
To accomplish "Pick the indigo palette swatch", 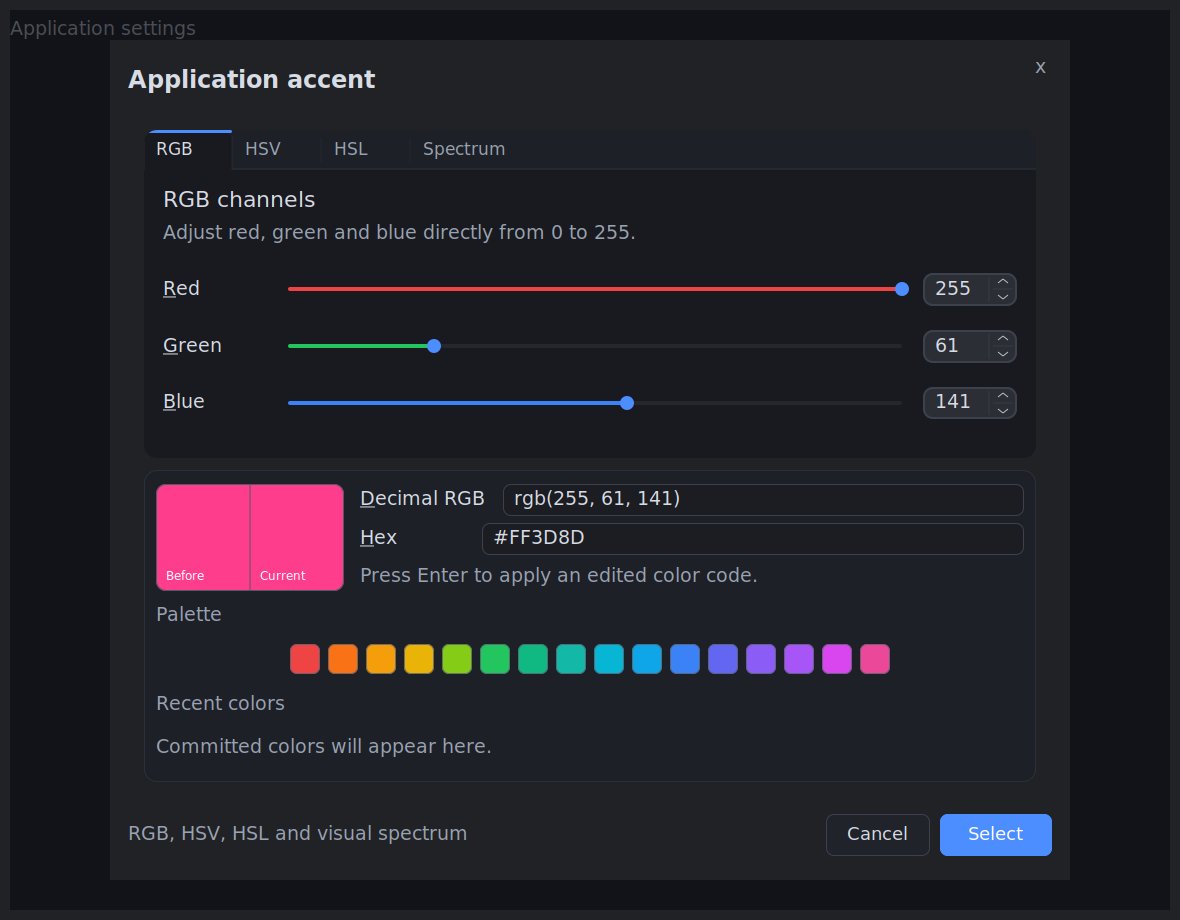I will [x=723, y=659].
